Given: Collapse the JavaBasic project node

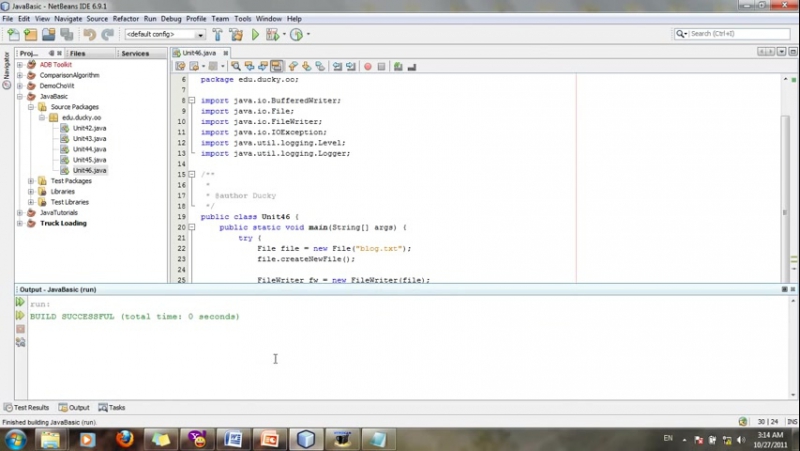Looking at the screenshot, I should point(20,96).
